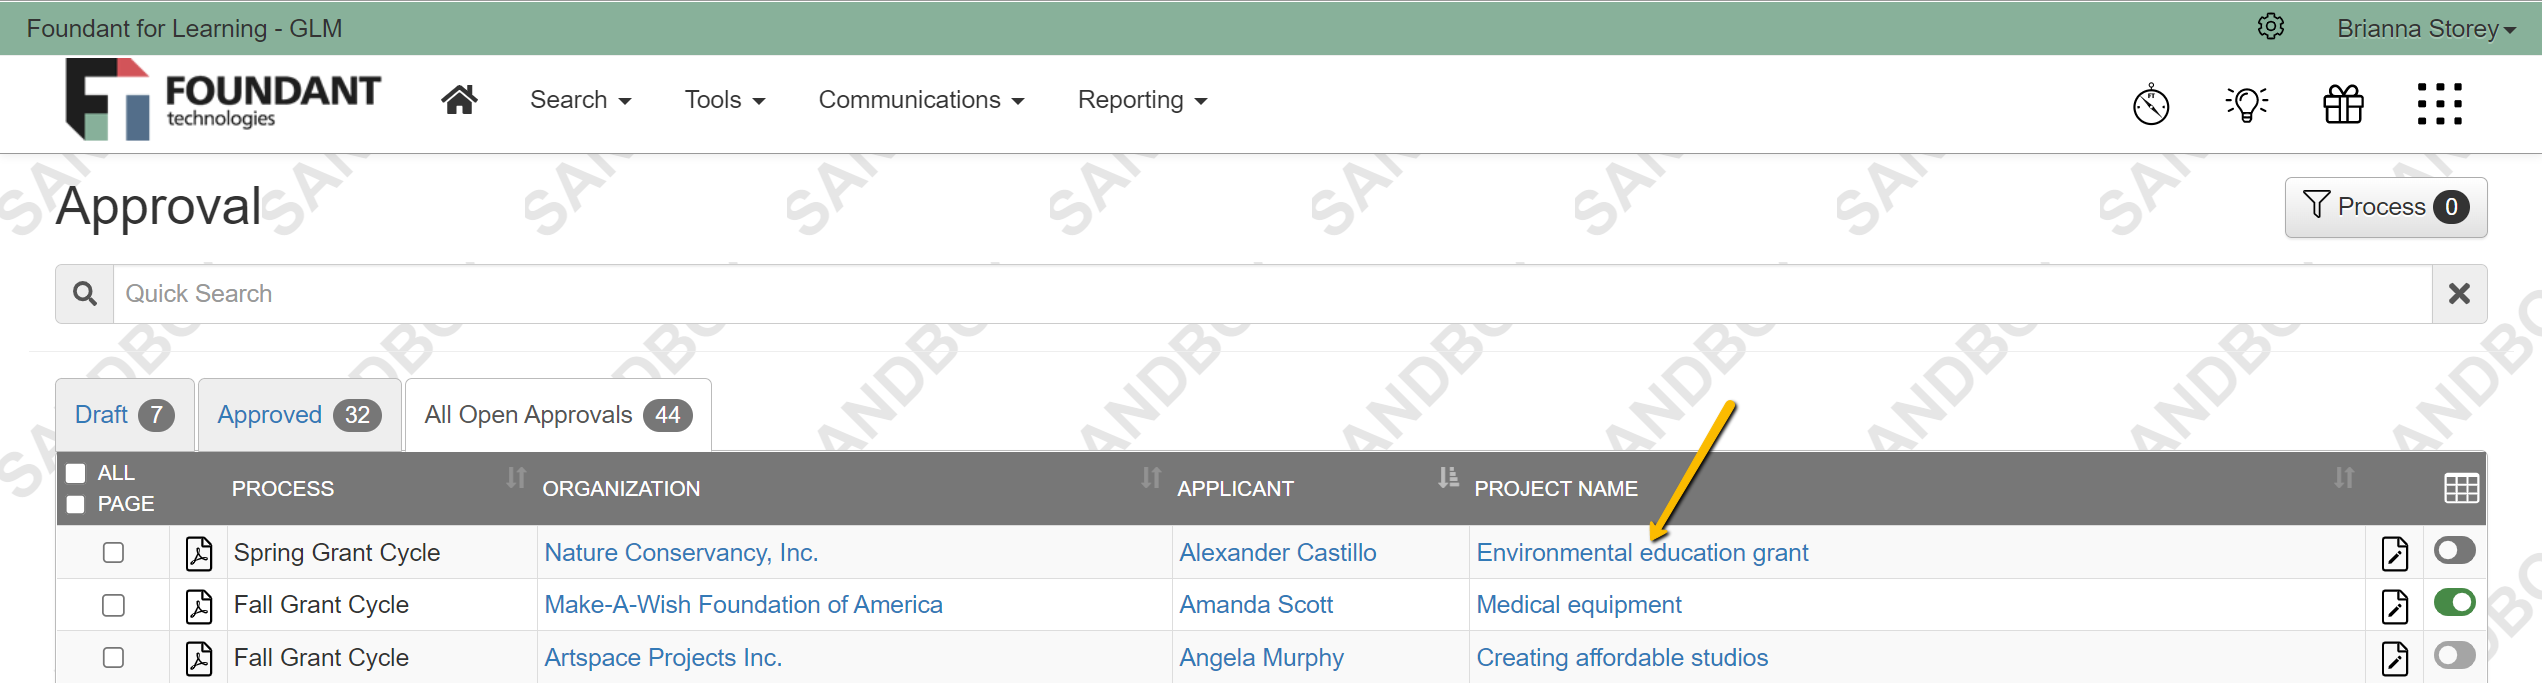Image resolution: width=2542 pixels, height=683 pixels.
Task: Open the settings gear icon
Action: click(x=2271, y=27)
